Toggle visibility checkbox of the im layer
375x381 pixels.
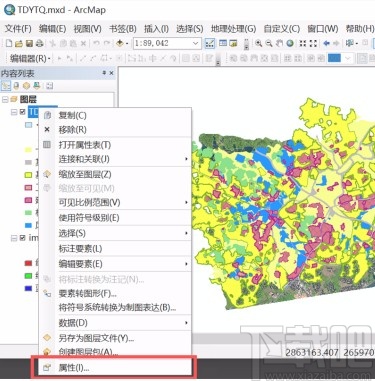[22, 238]
